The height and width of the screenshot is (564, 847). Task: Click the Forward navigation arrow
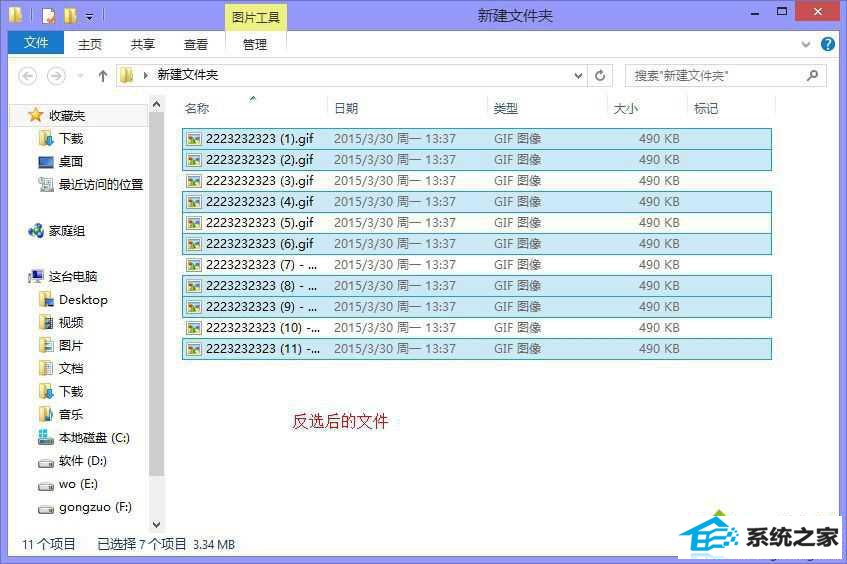(56, 76)
